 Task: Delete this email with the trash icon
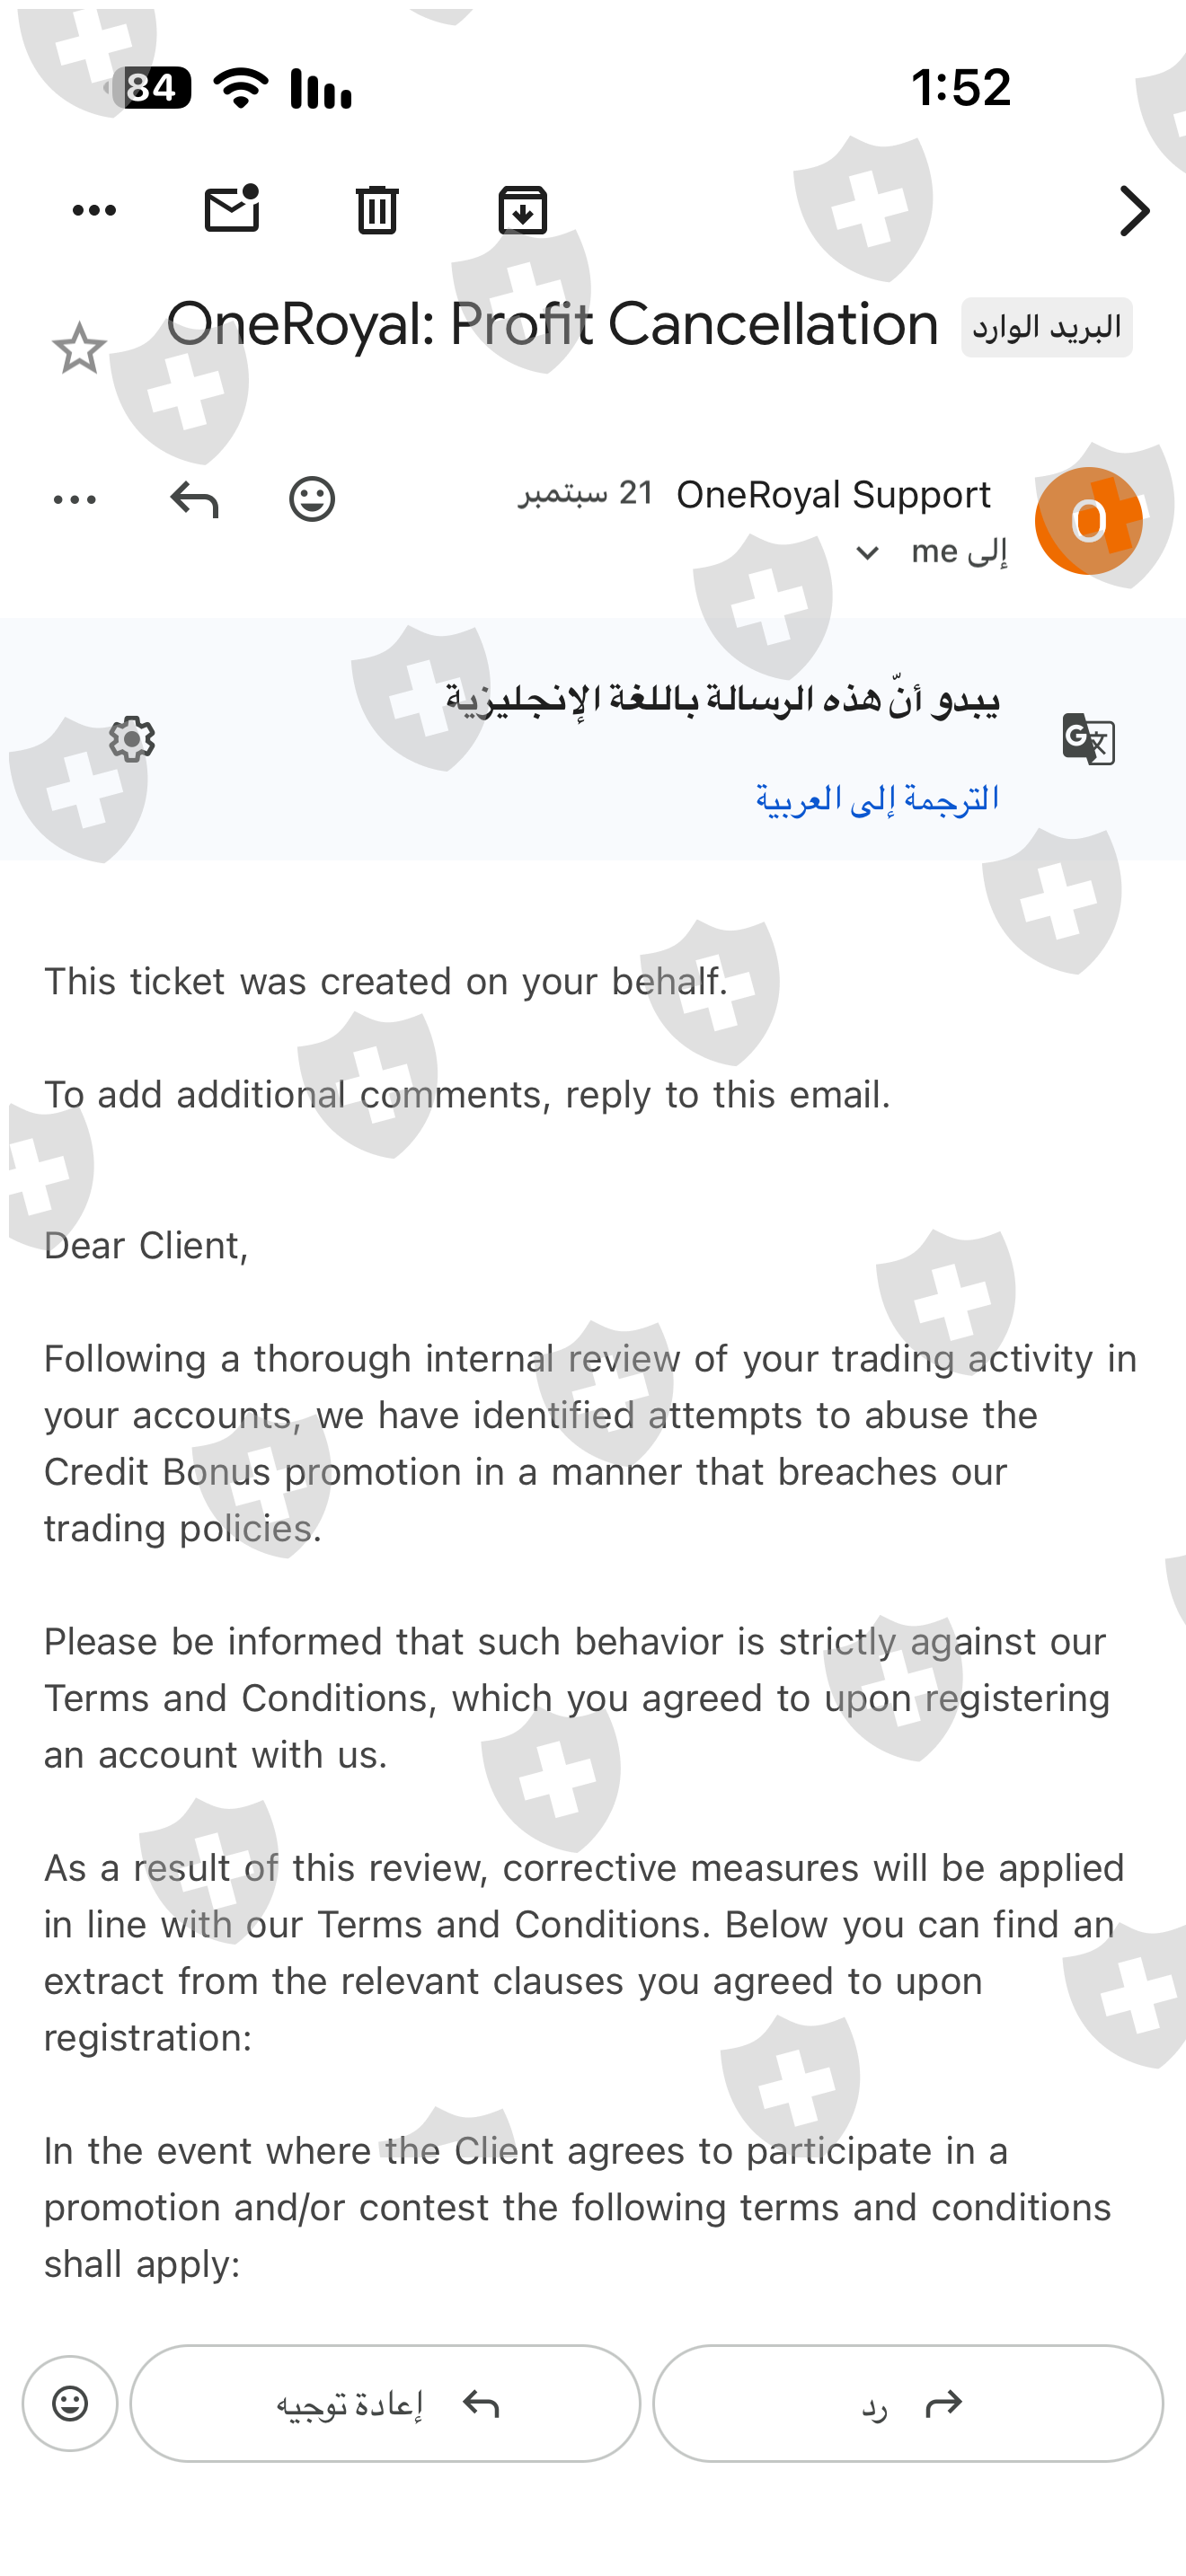(377, 210)
